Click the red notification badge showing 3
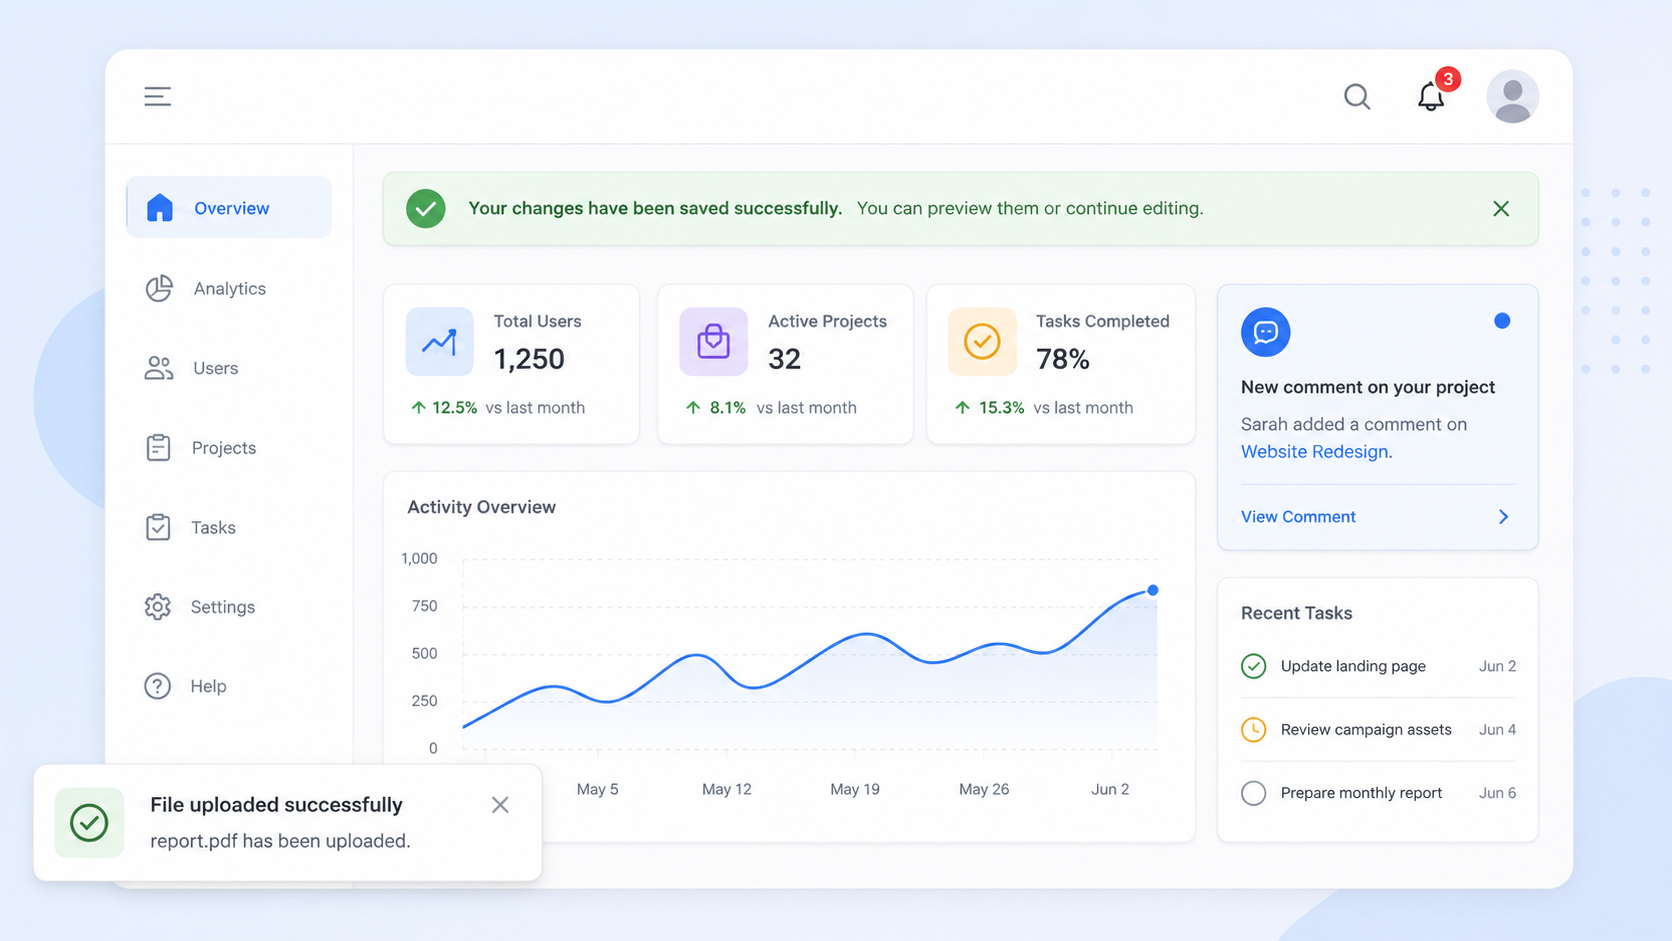 [x=1447, y=79]
